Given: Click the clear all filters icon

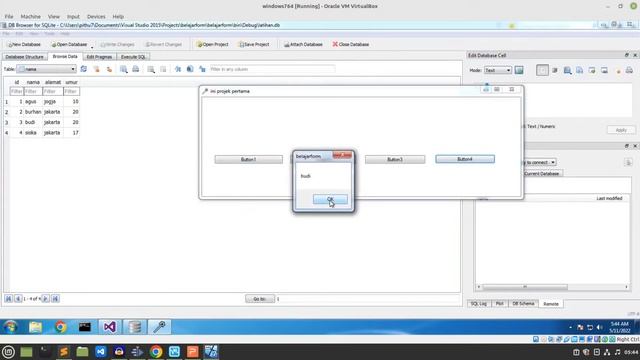Looking at the screenshot, I should pyautogui.click(x=97, y=69).
